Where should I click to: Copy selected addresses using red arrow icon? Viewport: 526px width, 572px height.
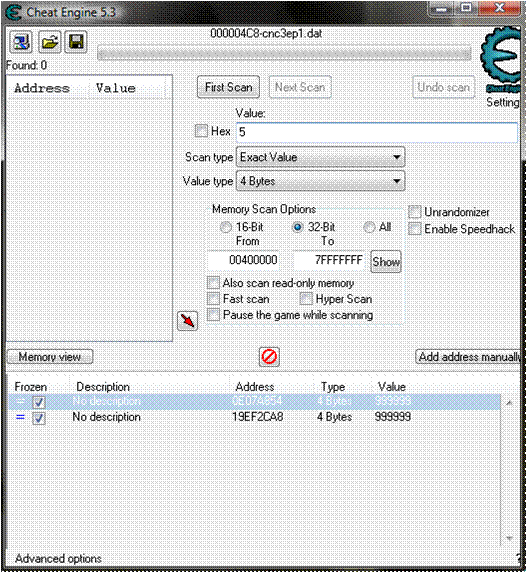coord(187,321)
